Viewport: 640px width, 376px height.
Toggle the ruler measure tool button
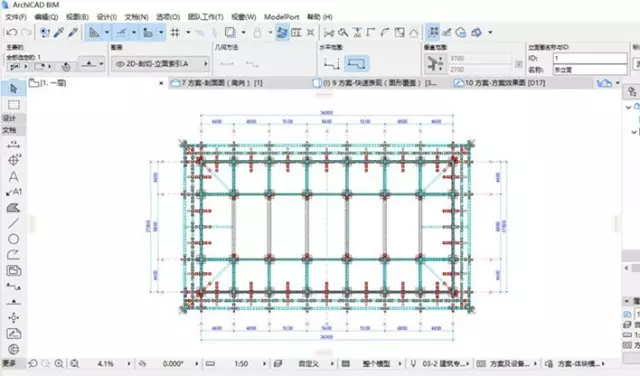click(148, 32)
